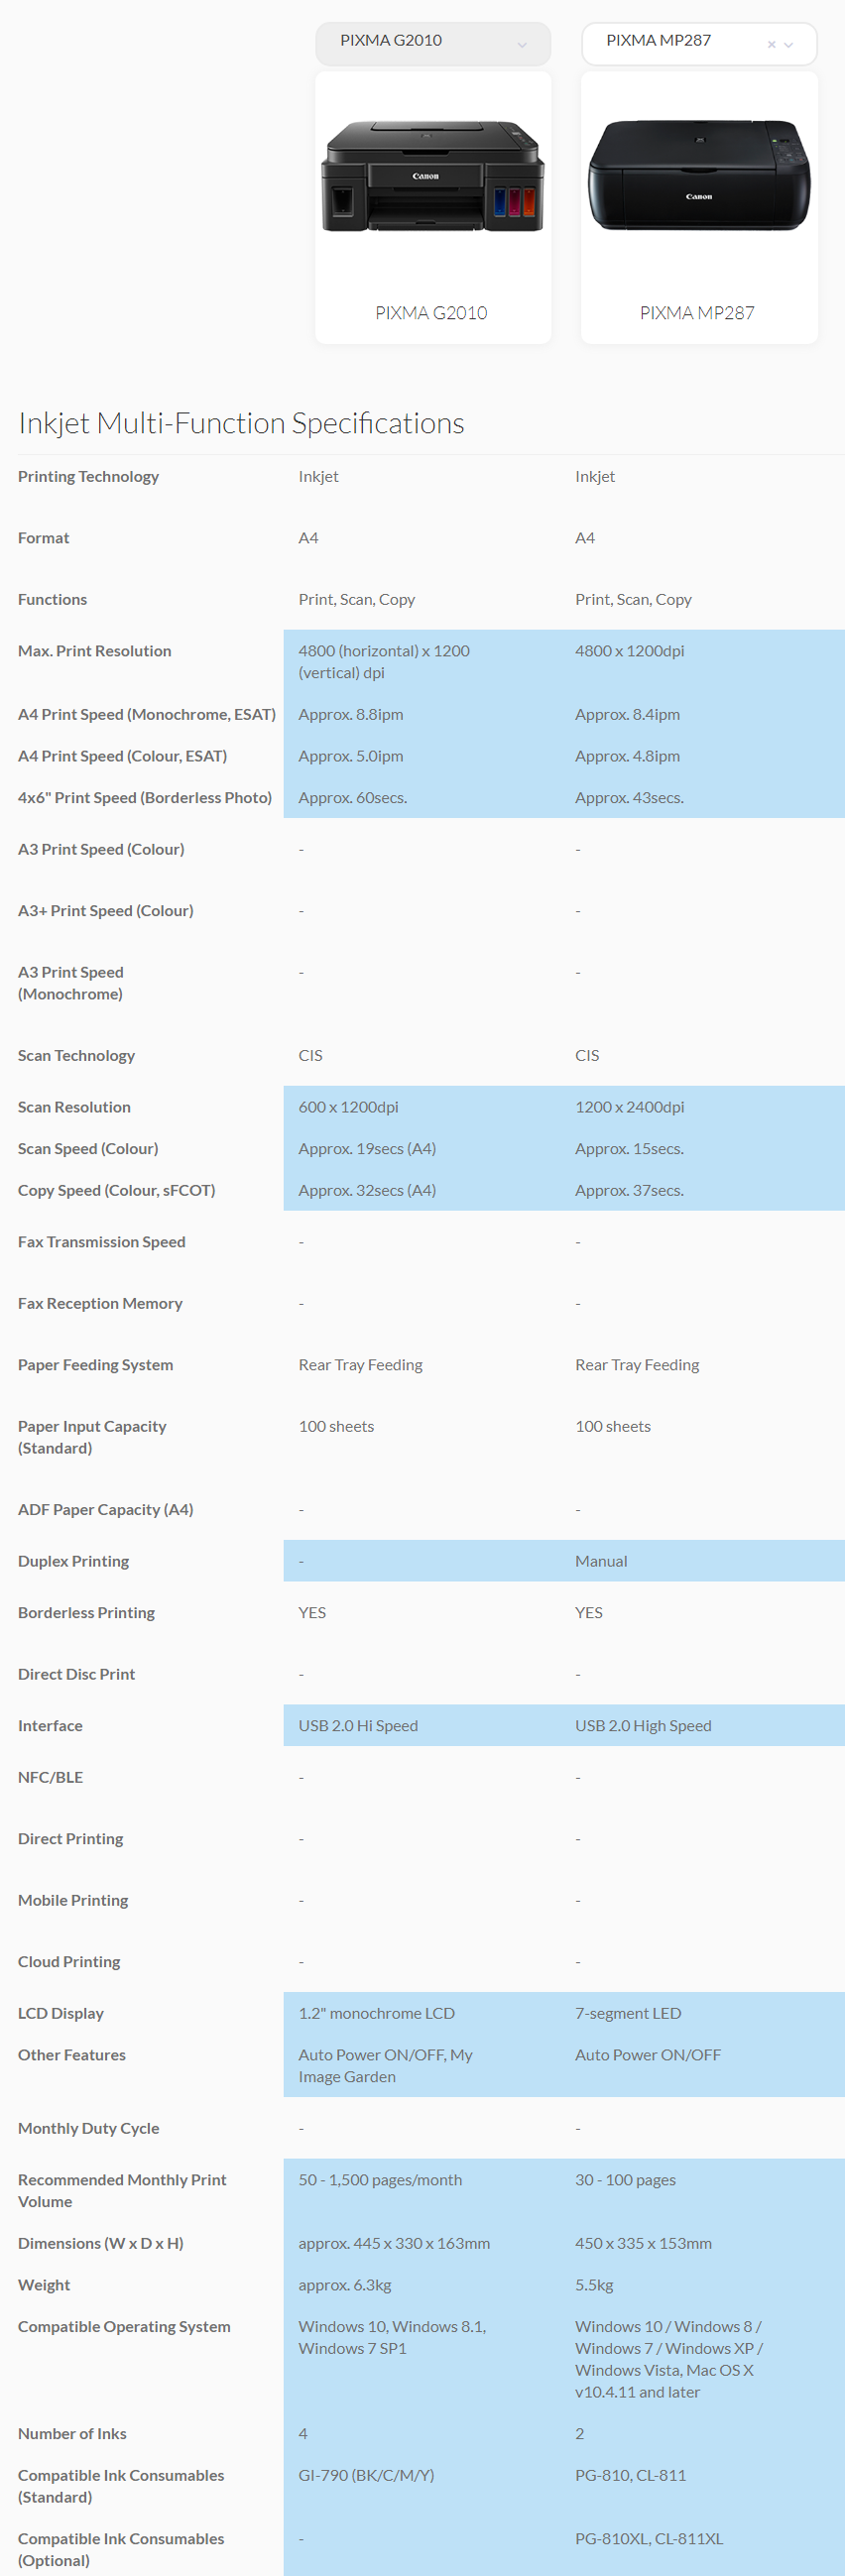Click 'USB 2.0 Hi Speed' interface value
The width and height of the screenshot is (845, 2576).
pyautogui.click(x=358, y=1726)
